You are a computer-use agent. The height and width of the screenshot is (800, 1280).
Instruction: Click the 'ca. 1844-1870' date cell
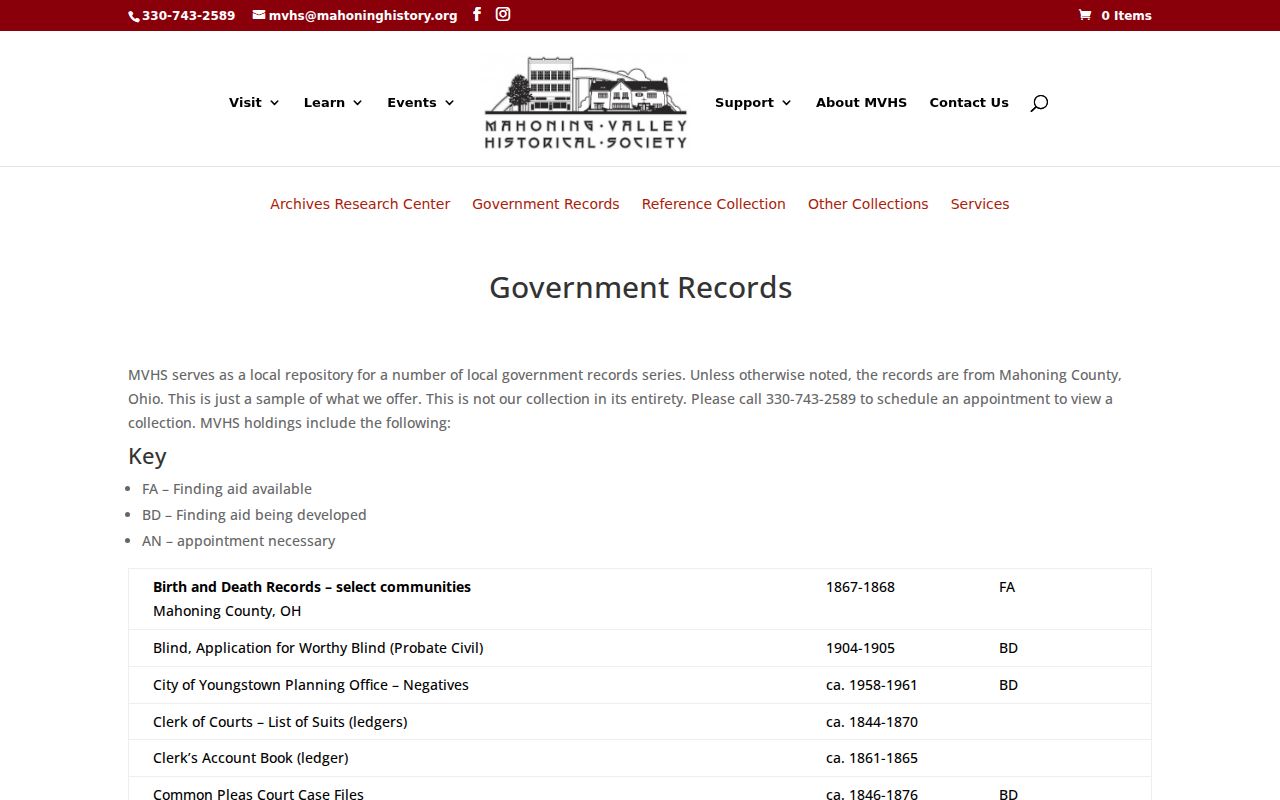click(872, 722)
